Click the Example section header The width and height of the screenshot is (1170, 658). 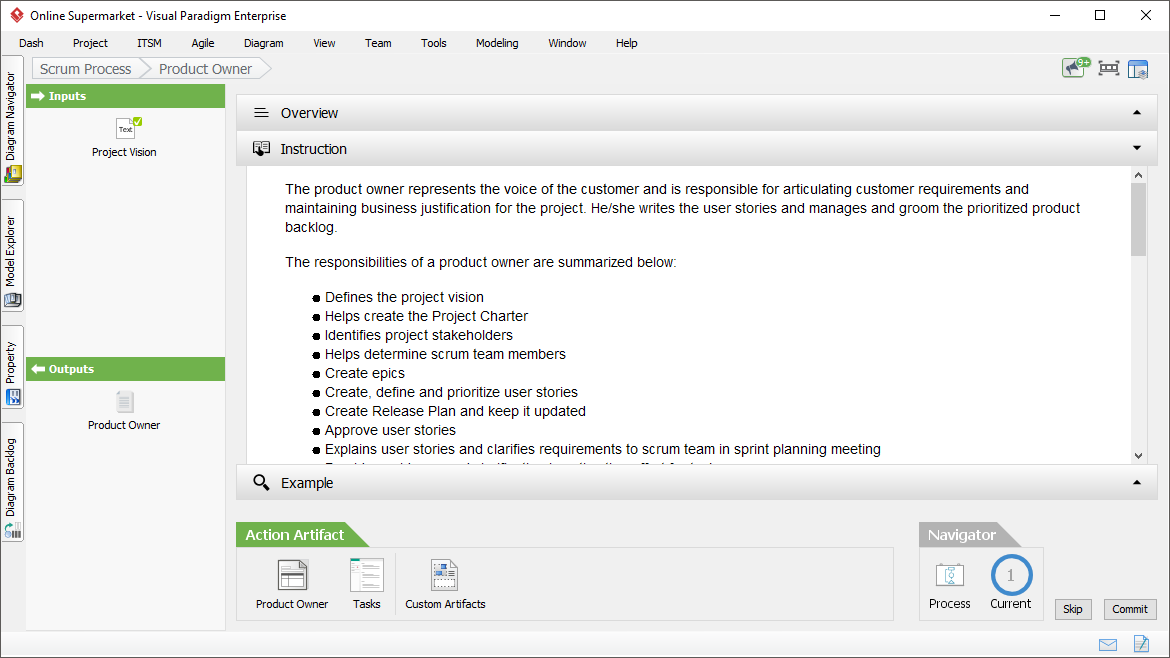point(696,483)
